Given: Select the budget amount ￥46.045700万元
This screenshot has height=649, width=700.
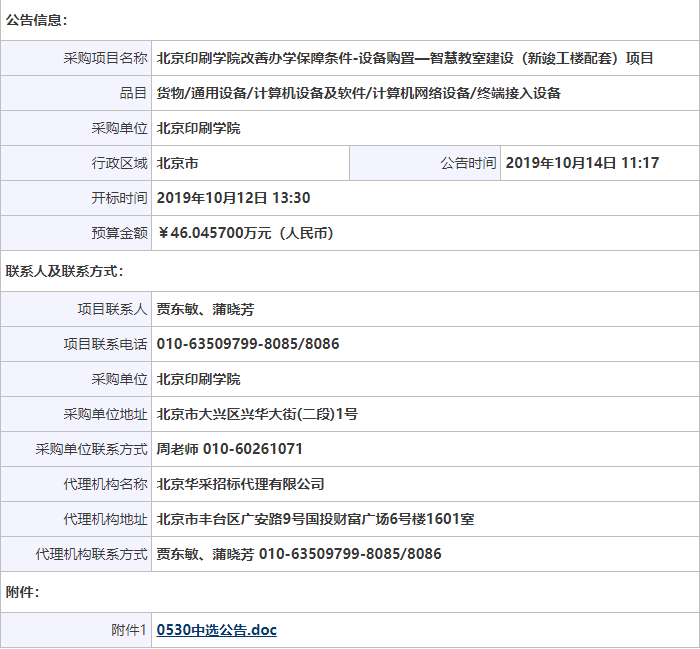Looking at the screenshot, I should [x=245, y=233].
